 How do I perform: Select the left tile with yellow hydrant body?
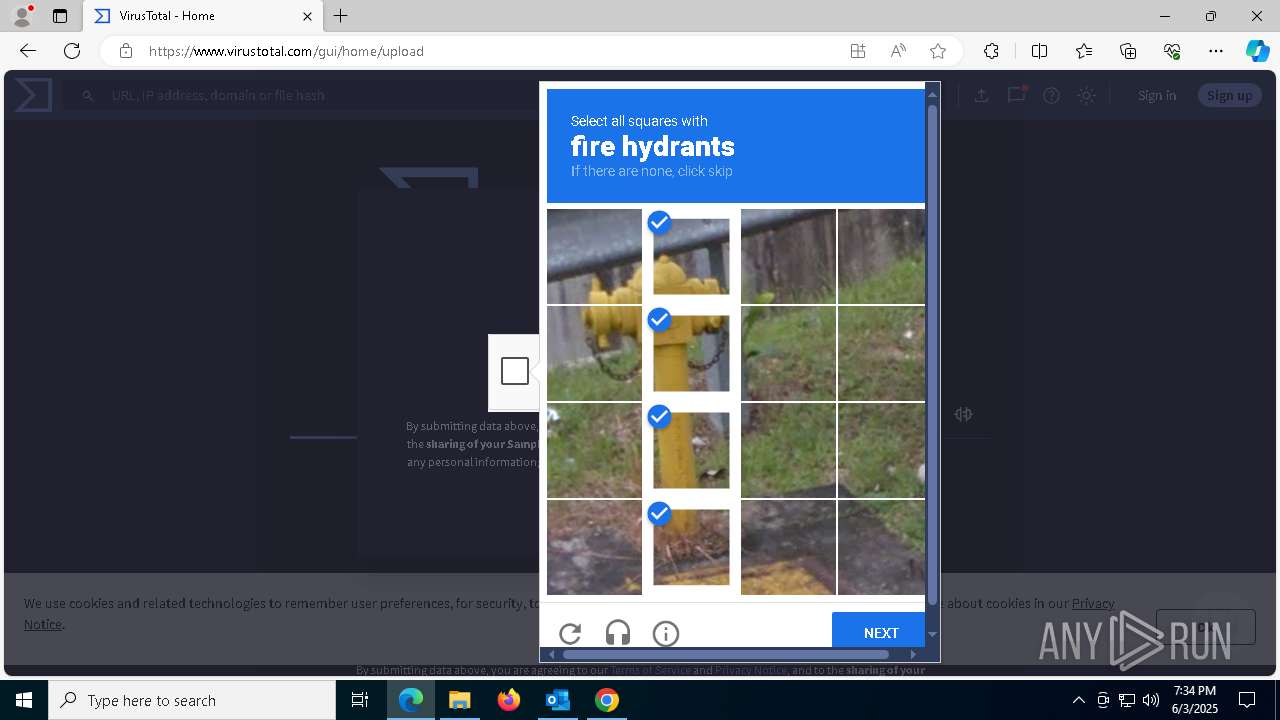594,353
